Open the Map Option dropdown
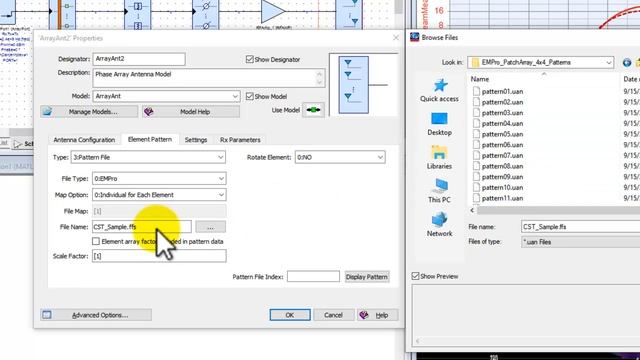The width and height of the screenshot is (640, 360). [159, 195]
